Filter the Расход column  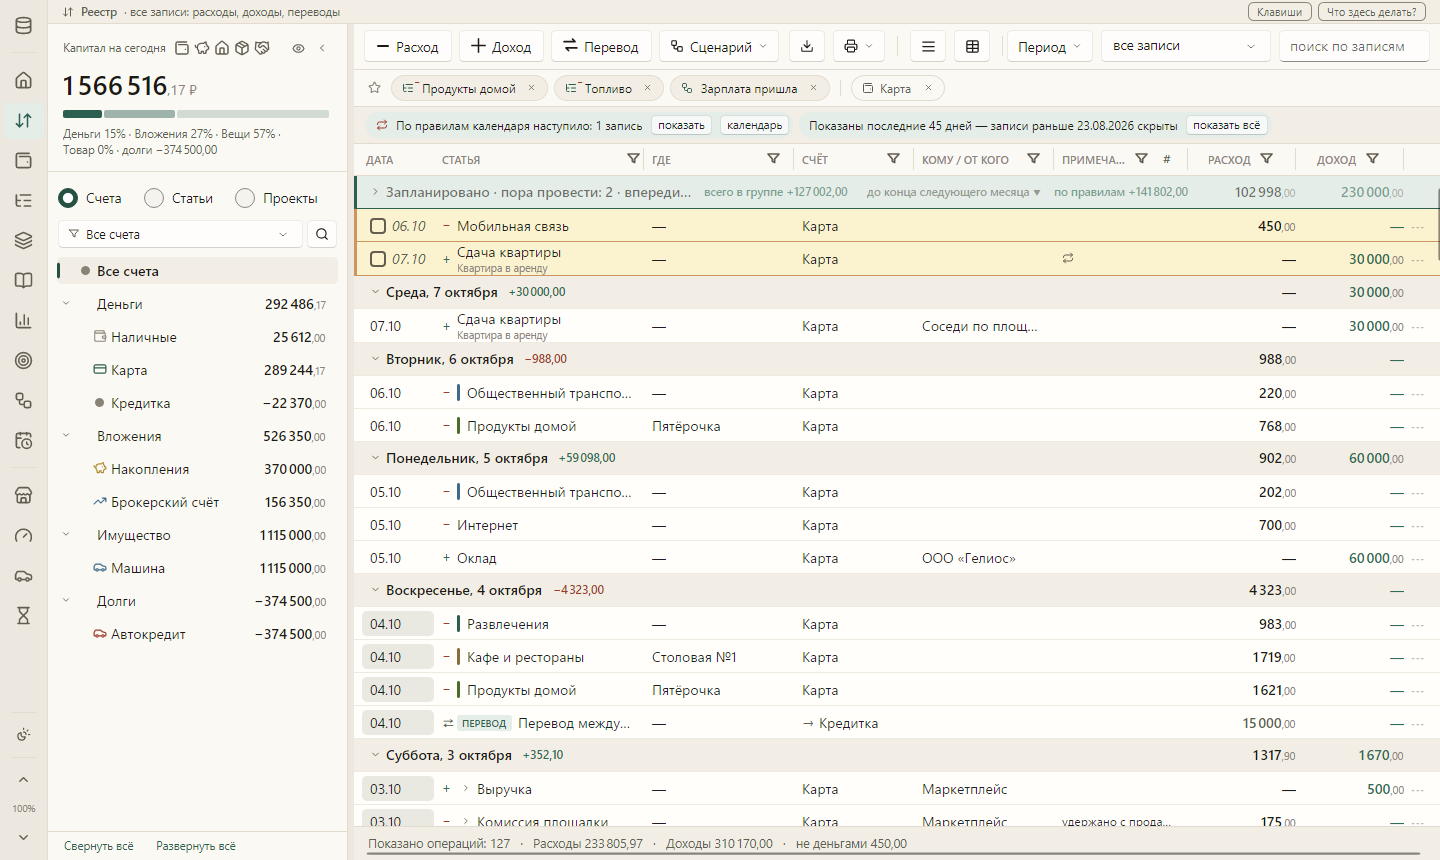[x=1266, y=159]
